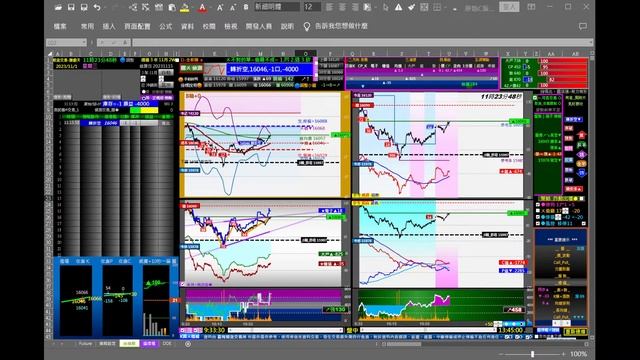Screen dimensions: 640x360
Task: Select the green highlighted sheet tab
Action: pyautogui.click(x=129, y=344)
